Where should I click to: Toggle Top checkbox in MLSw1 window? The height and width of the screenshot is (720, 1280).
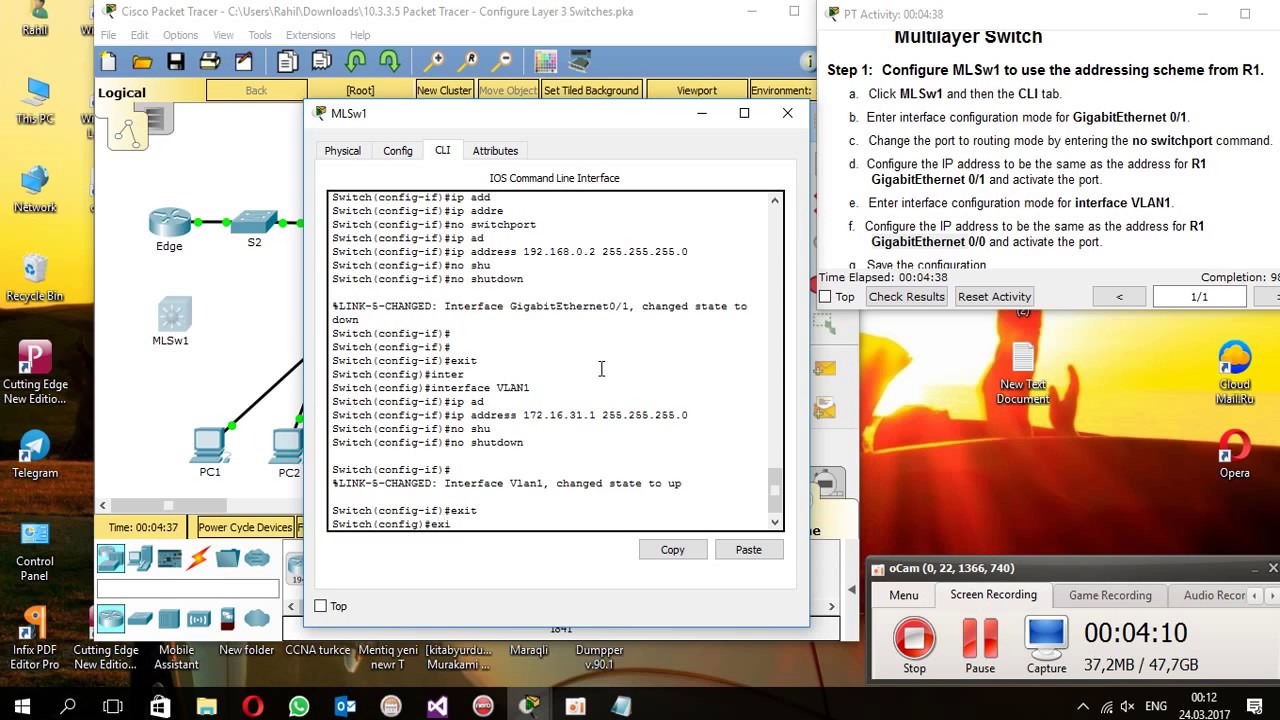click(321, 606)
